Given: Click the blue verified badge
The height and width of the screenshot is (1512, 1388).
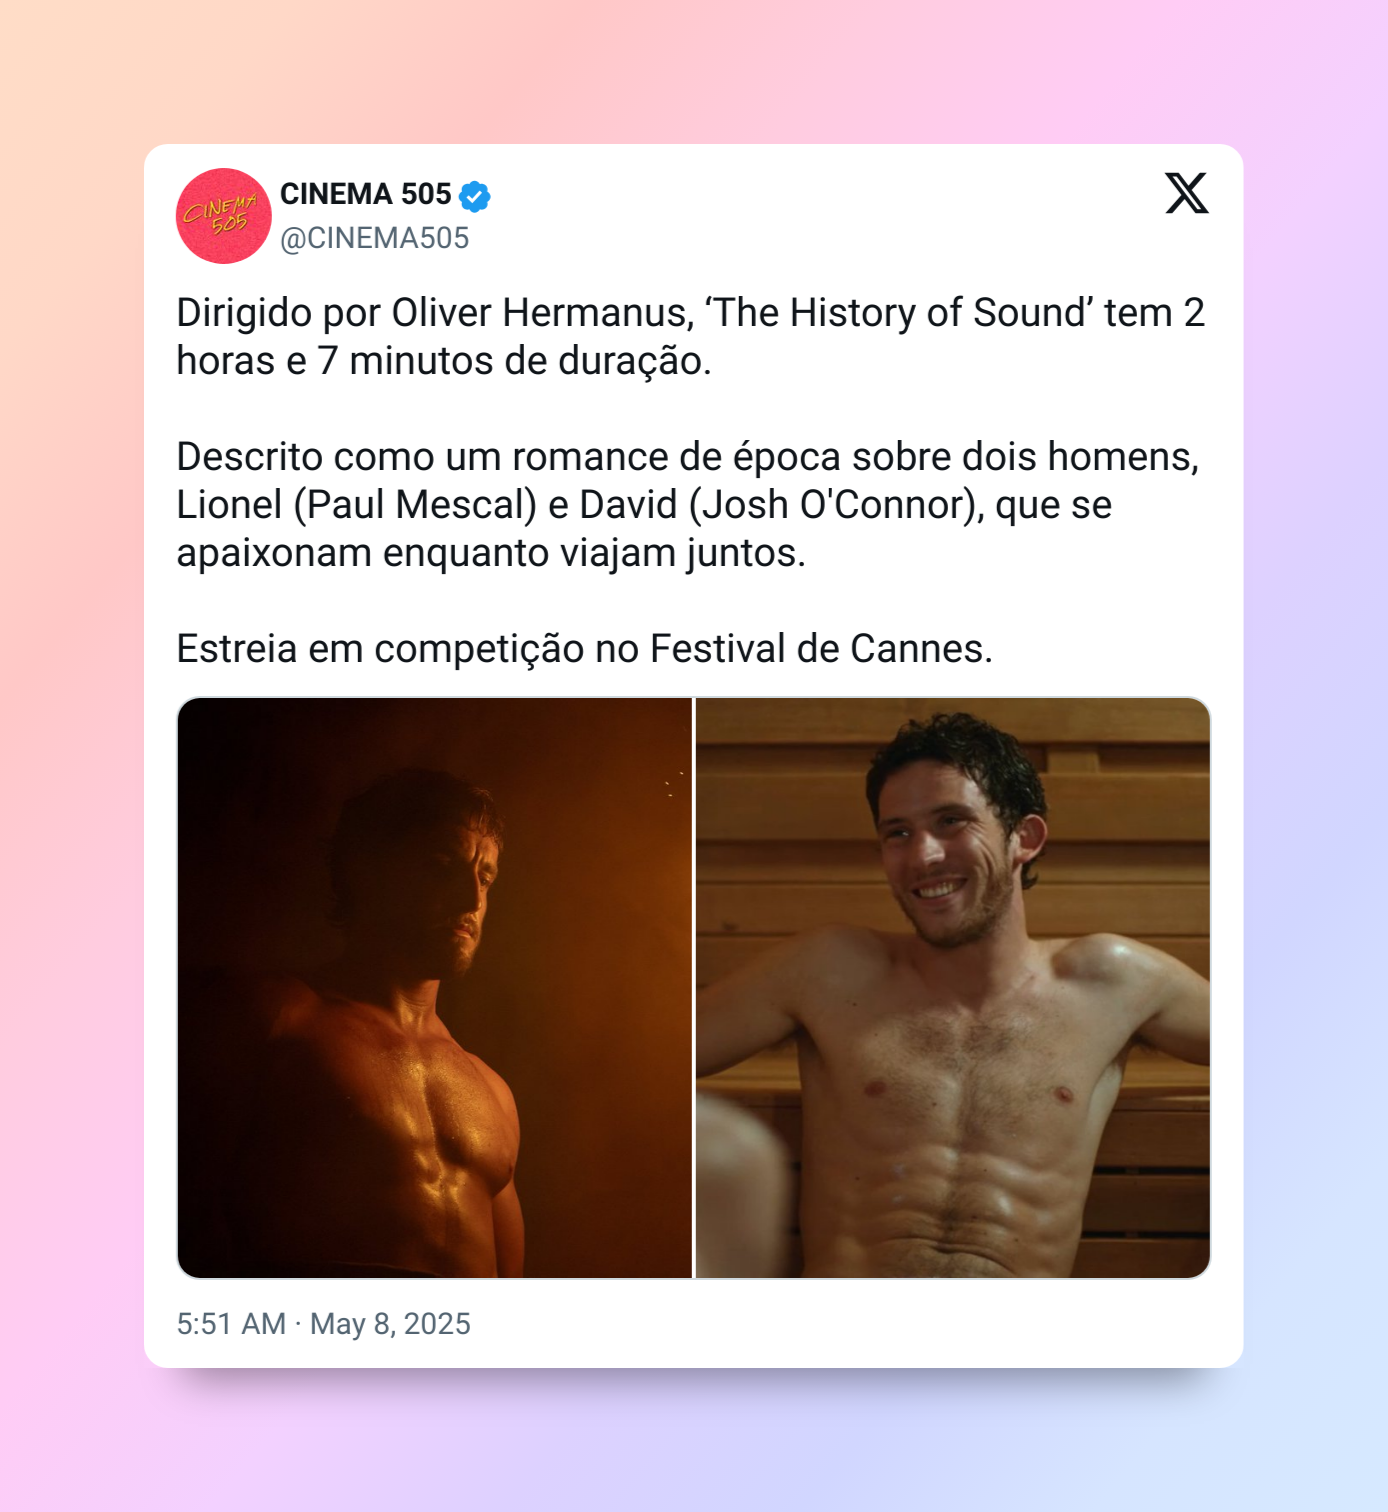Looking at the screenshot, I should coord(475,197).
